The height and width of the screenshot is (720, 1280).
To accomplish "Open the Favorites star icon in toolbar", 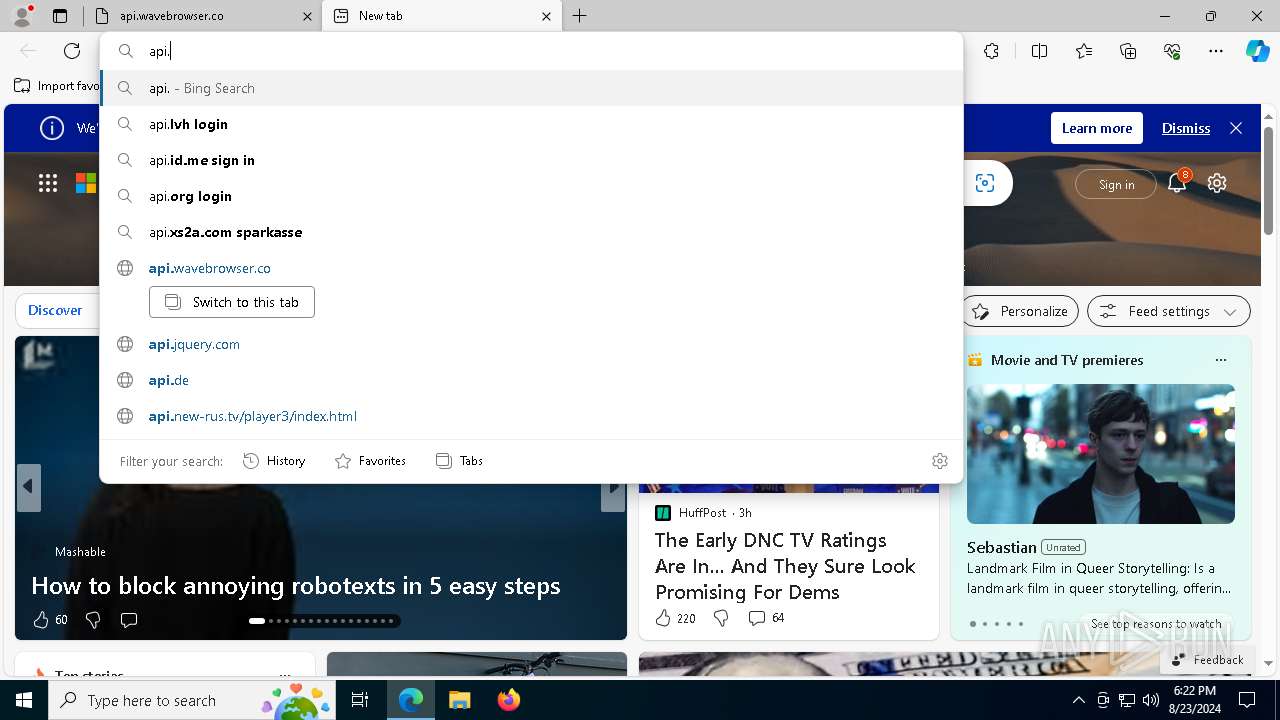I will (1084, 51).
